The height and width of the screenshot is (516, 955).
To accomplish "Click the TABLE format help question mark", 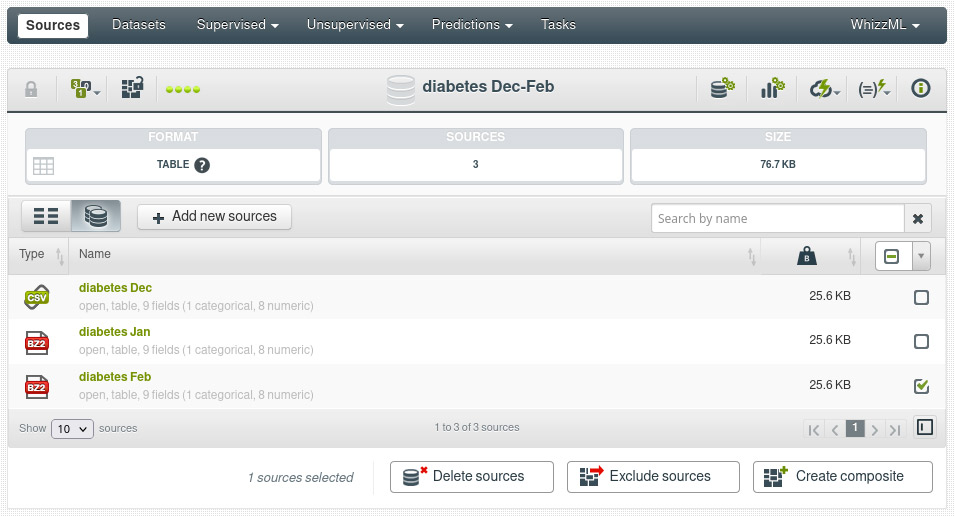I will 202,165.
